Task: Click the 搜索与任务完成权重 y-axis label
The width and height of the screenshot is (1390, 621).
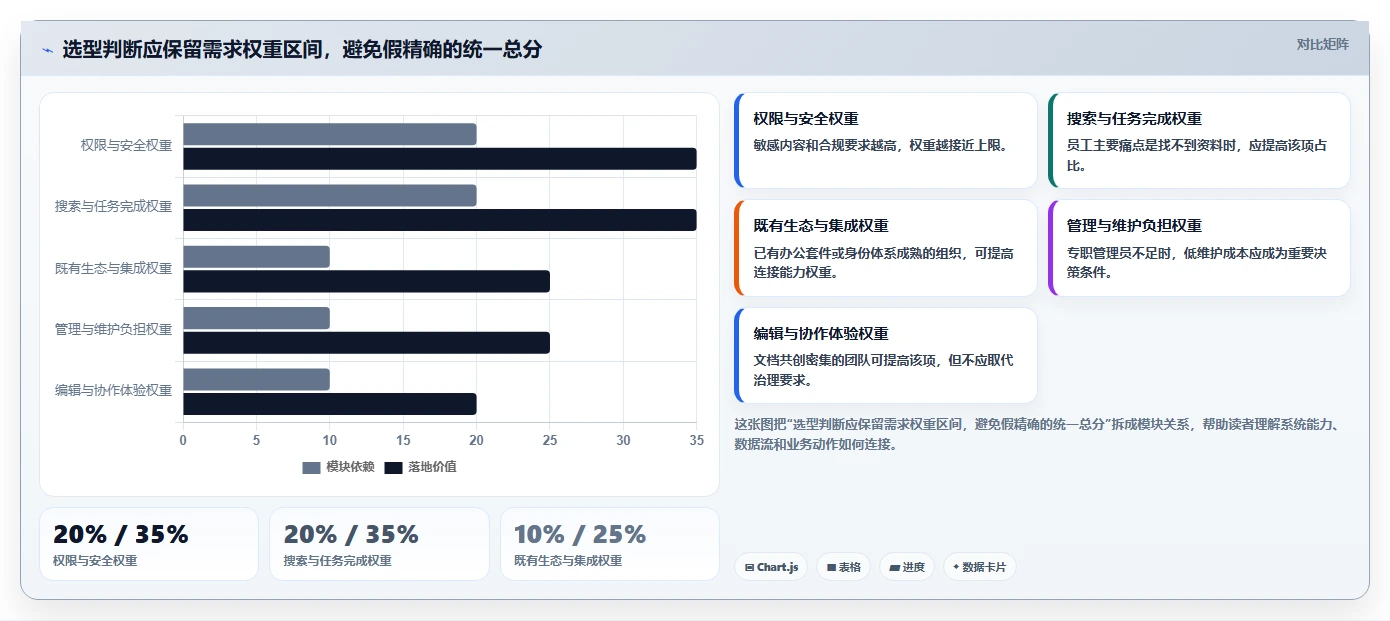Action: pyautogui.click(x=113, y=207)
